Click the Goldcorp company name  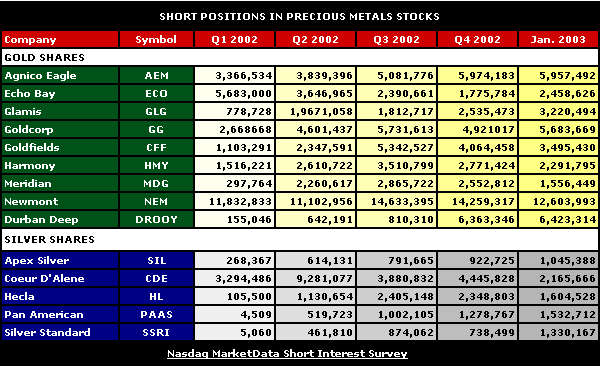coord(29,129)
